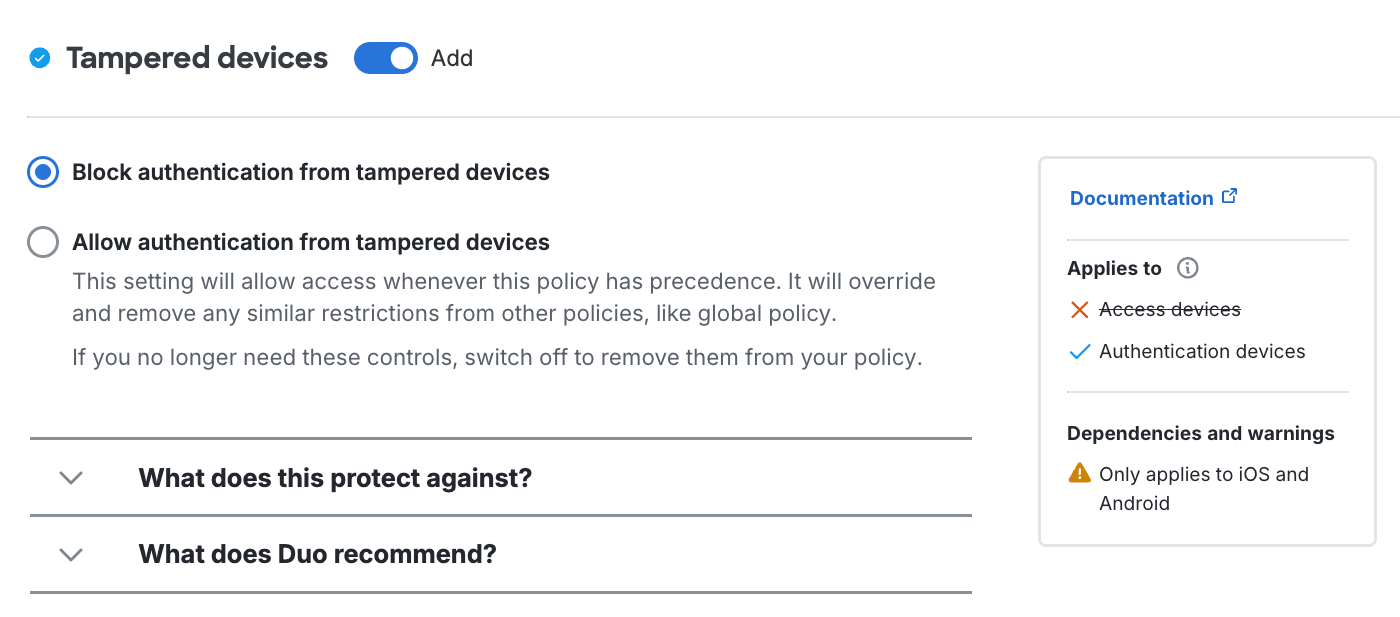Screen dimensions: 1400x617
Task: Switch off the Add toggle for Tampered devices
Action: [385, 58]
